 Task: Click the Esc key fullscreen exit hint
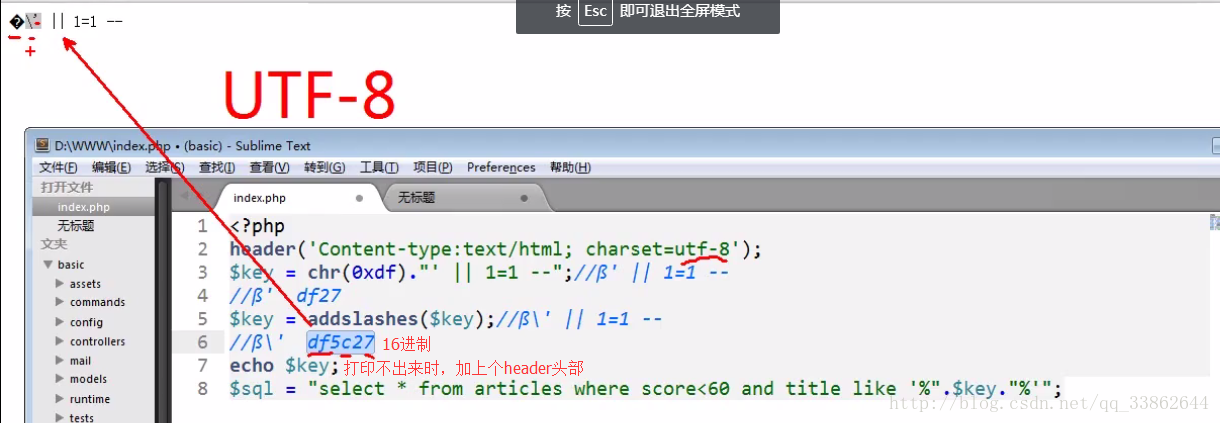(594, 12)
